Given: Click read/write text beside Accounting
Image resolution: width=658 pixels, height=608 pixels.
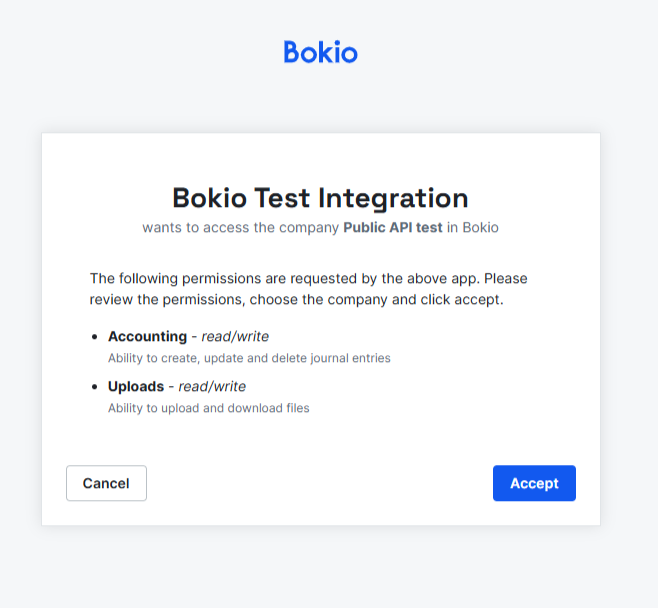Looking at the screenshot, I should tap(235, 337).
